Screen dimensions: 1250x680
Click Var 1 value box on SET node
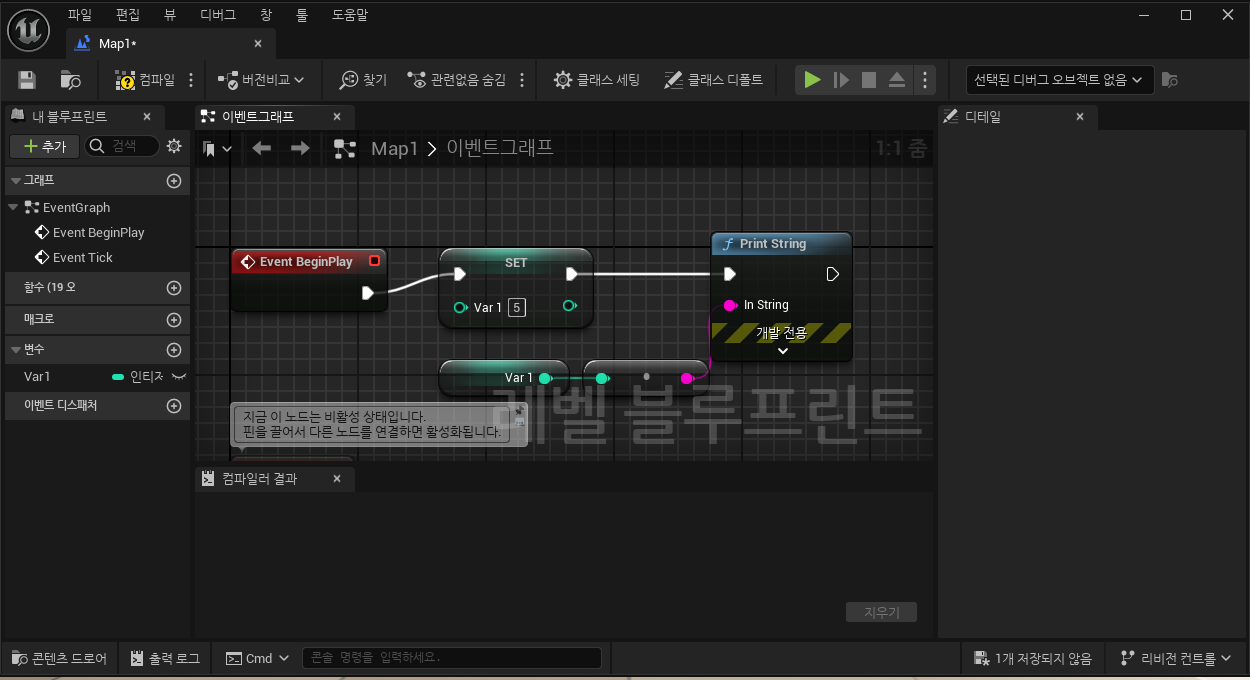517,308
